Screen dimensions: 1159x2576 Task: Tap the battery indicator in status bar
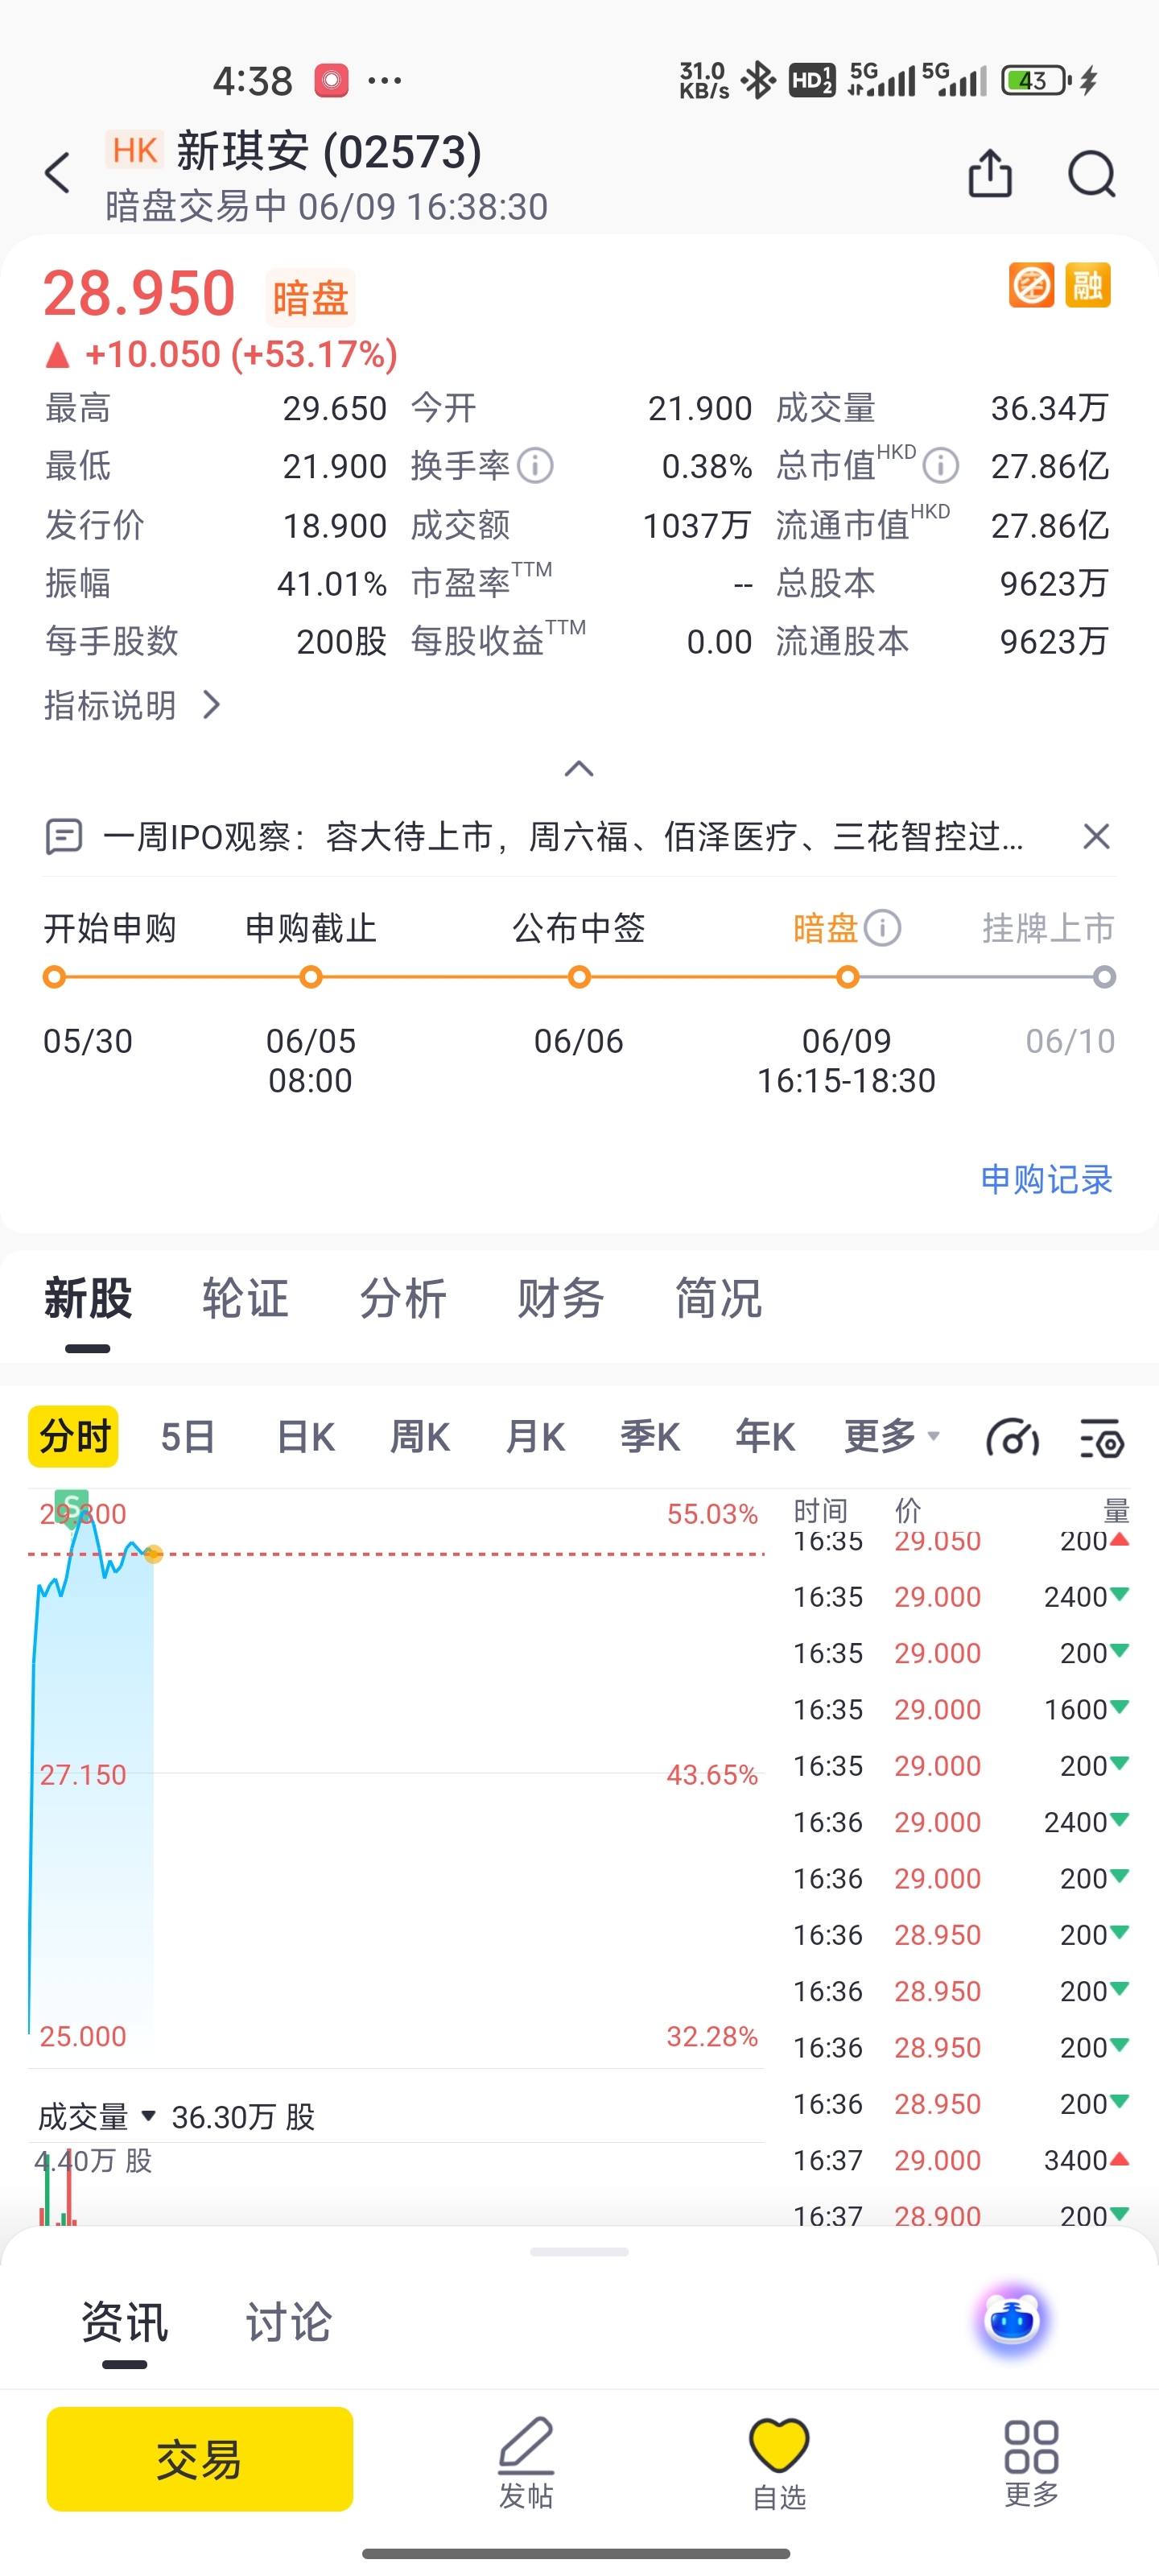click(x=1037, y=80)
